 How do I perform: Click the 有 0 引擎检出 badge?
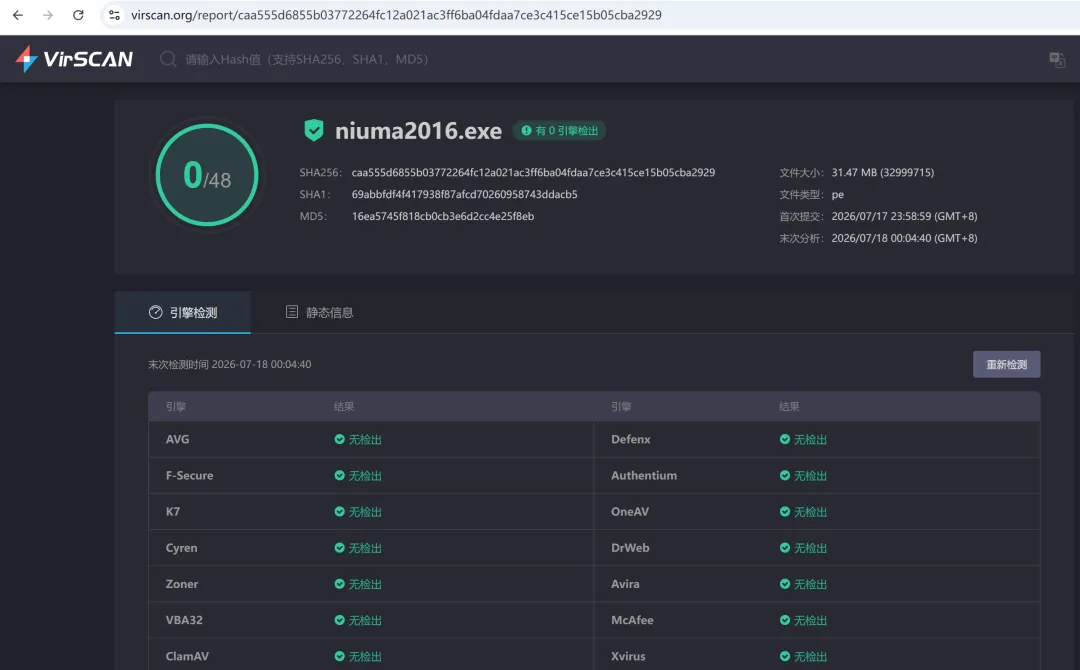559,131
